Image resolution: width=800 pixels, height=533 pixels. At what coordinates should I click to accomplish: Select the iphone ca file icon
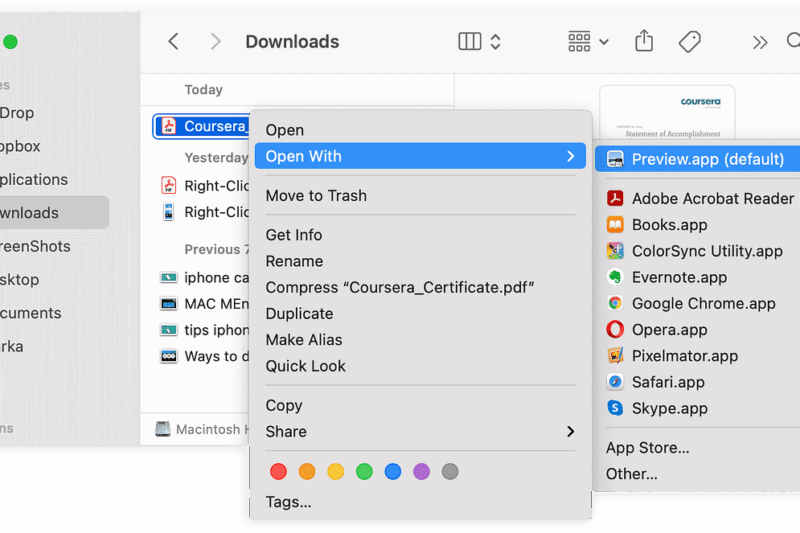coord(169,277)
